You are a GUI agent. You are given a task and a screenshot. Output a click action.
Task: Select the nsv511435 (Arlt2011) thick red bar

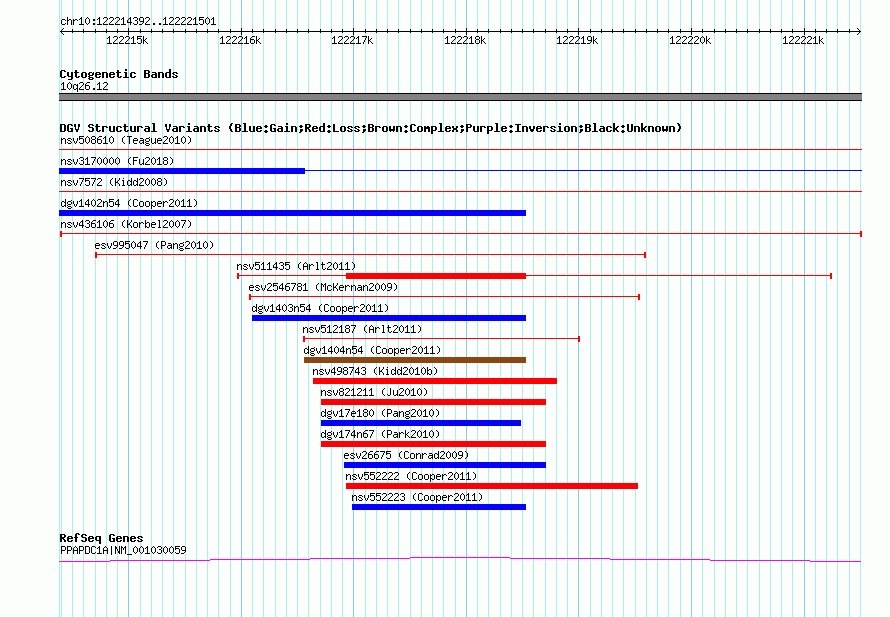(x=436, y=276)
